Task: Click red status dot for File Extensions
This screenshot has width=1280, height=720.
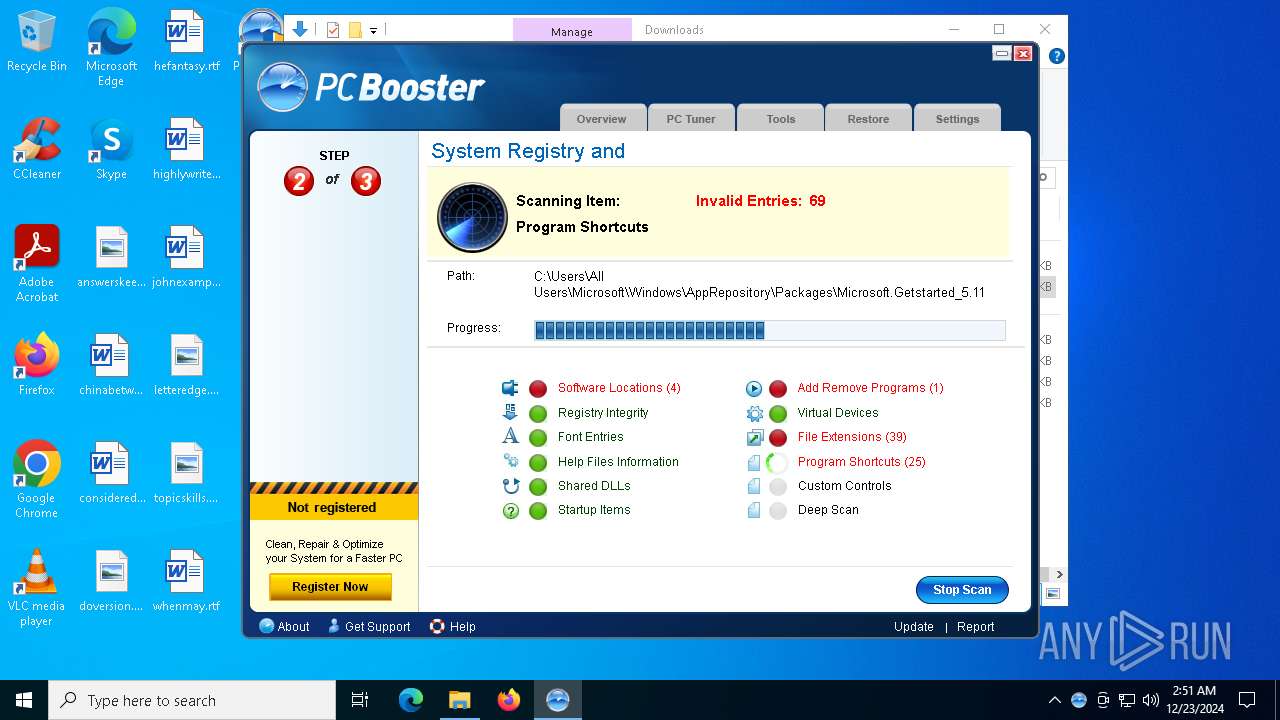Action: point(778,437)
